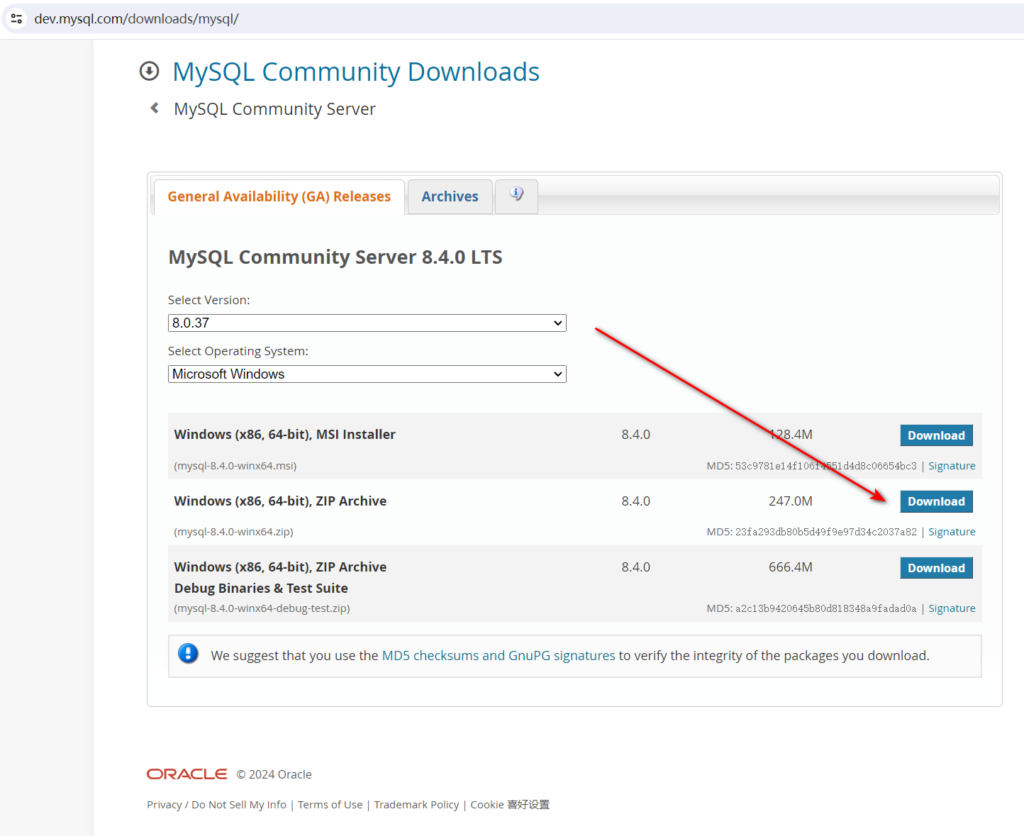Open the Terms of Use link
1024x836 pixels.
330,805
